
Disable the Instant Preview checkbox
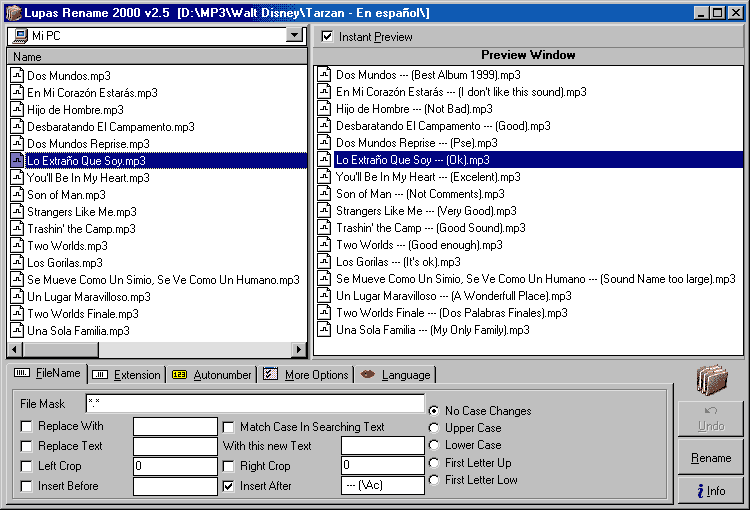click(x=328, y=37)
